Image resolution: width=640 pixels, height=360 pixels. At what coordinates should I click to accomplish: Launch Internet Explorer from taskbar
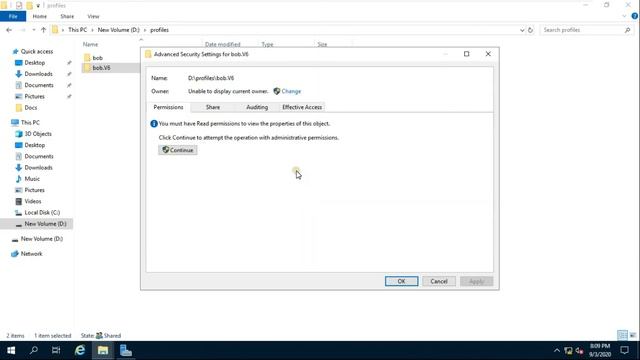click(x=80, y=351)
